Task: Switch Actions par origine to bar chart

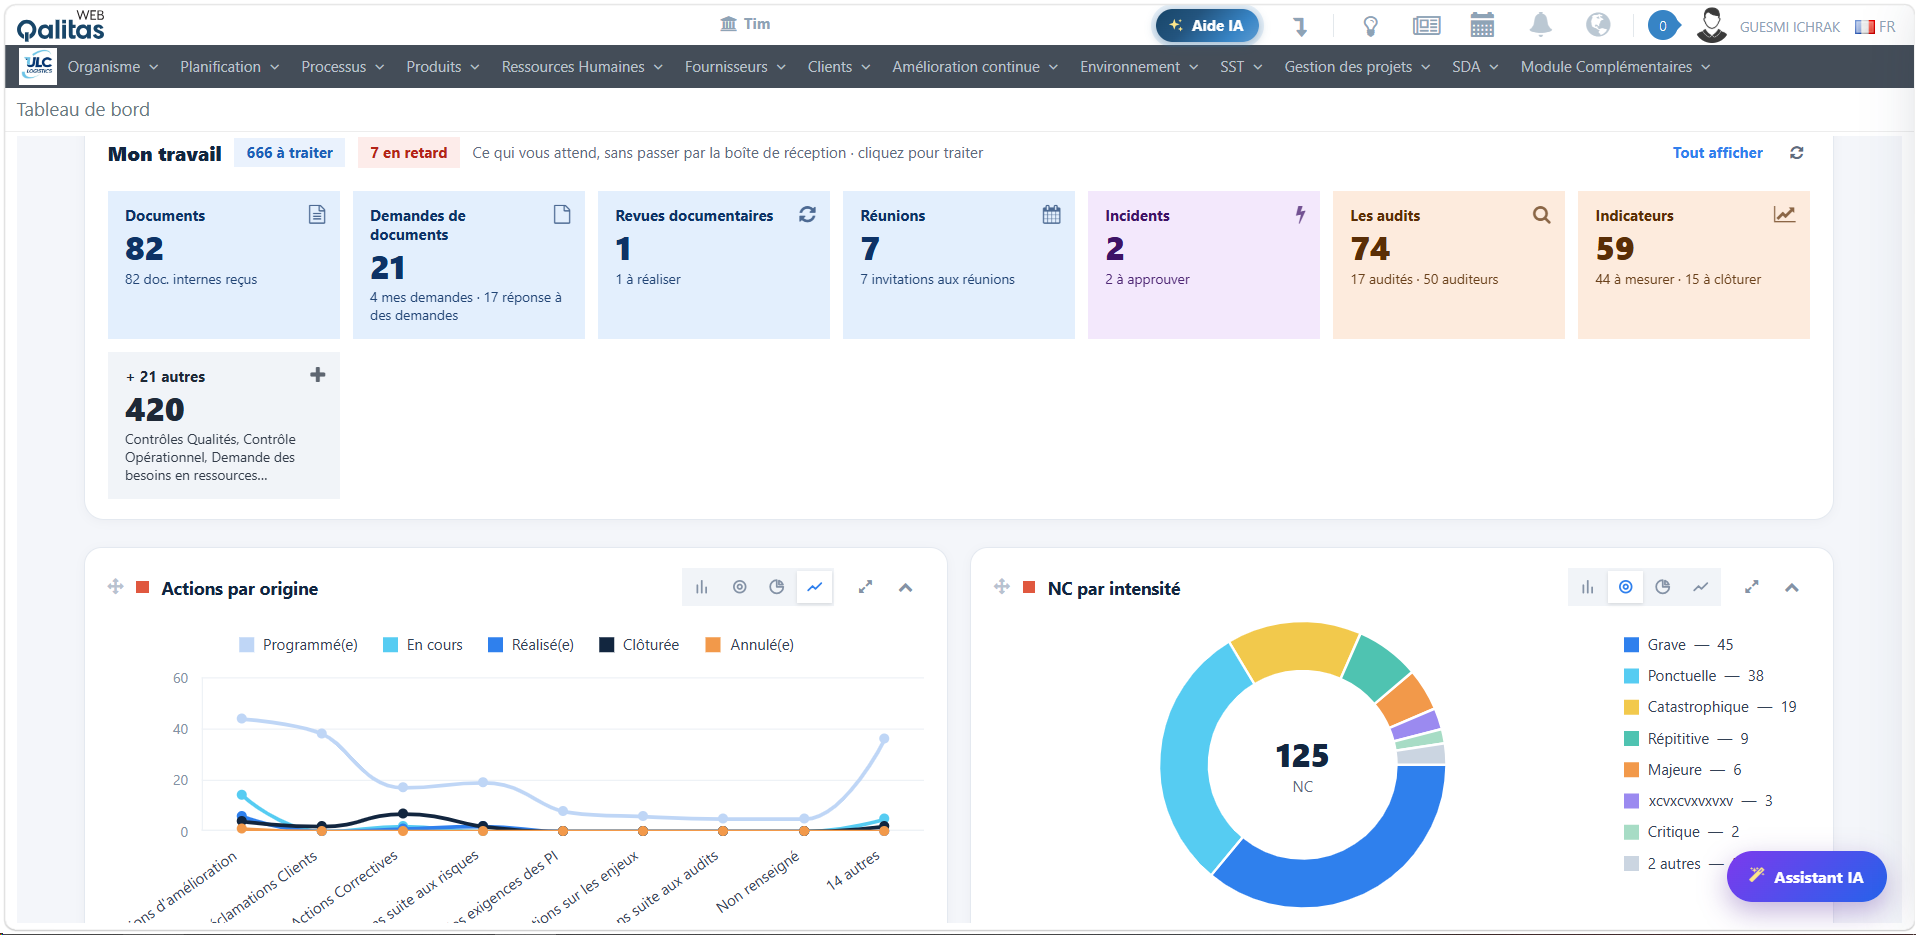Action: click(702, 587)
